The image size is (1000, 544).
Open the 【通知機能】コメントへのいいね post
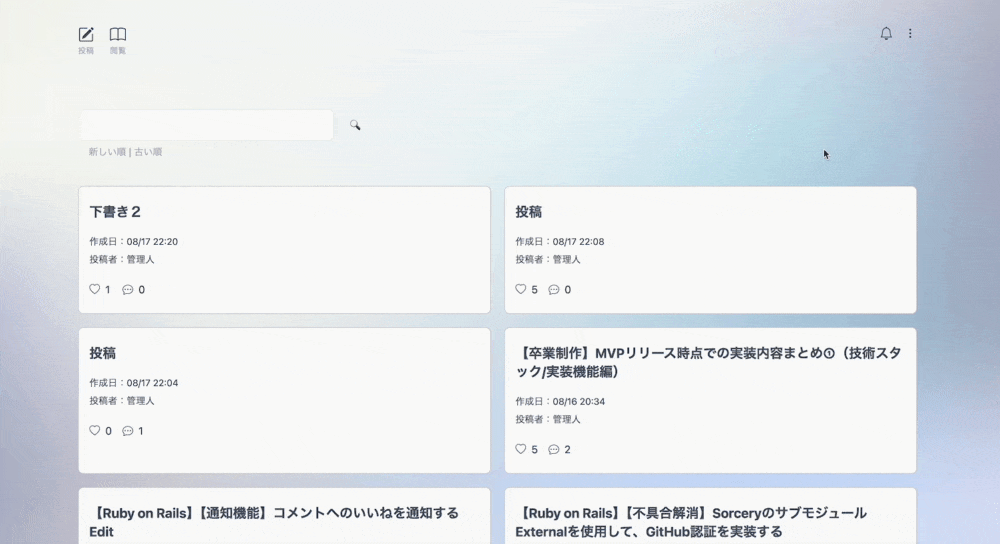(274, 522)
